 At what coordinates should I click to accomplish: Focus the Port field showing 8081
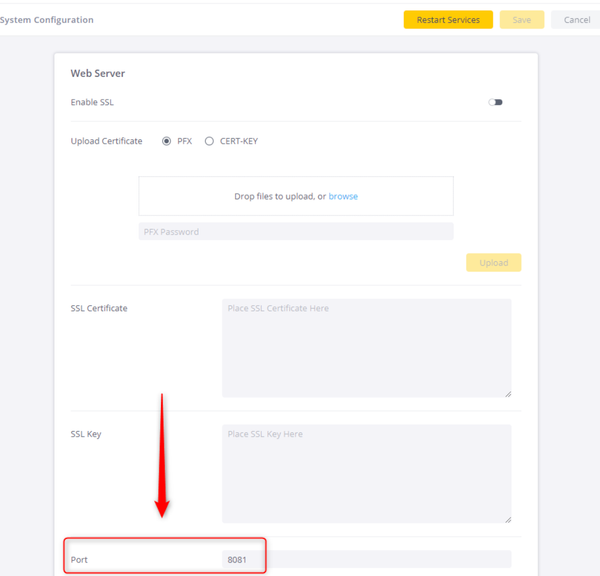pos(367,559)
